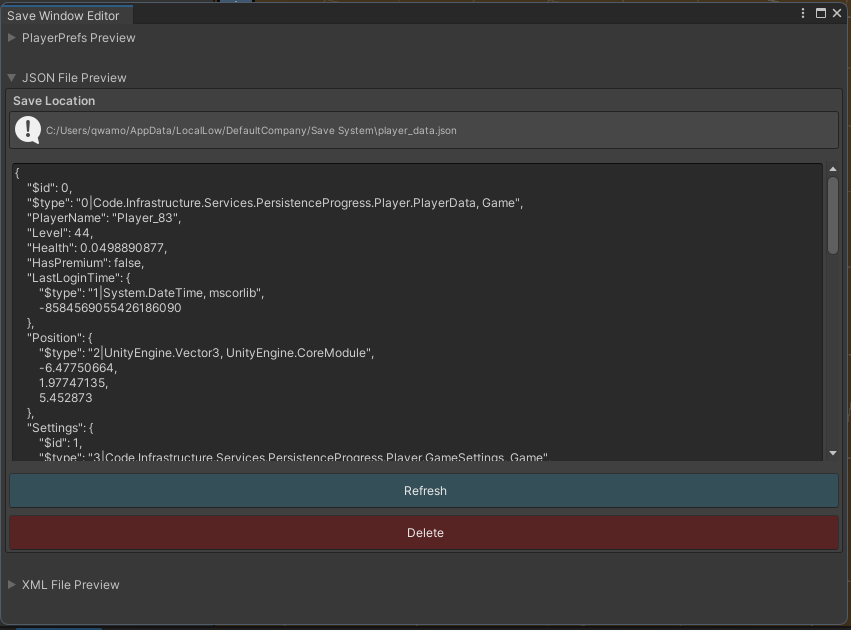Screen dimensions: 851x630
Task: Collapse the JSON File Preview foldout
Action: (11, 78)
